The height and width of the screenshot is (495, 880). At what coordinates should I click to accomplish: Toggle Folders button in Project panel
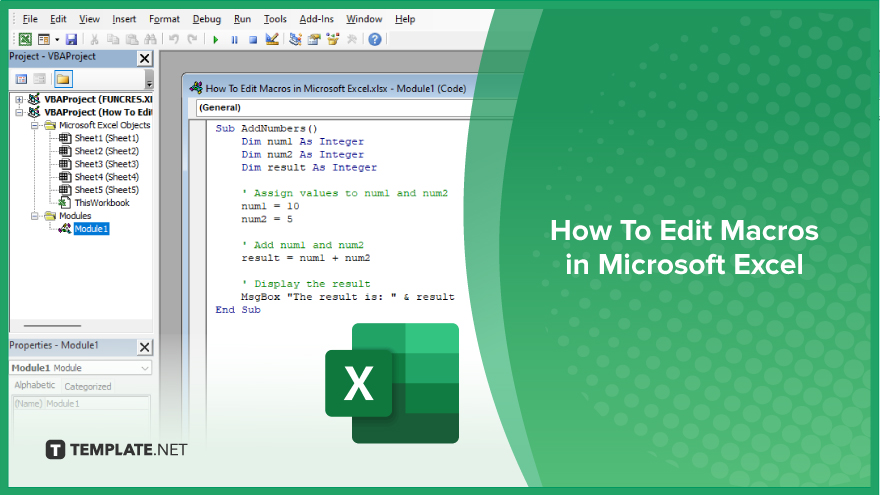tap(63, 79)
